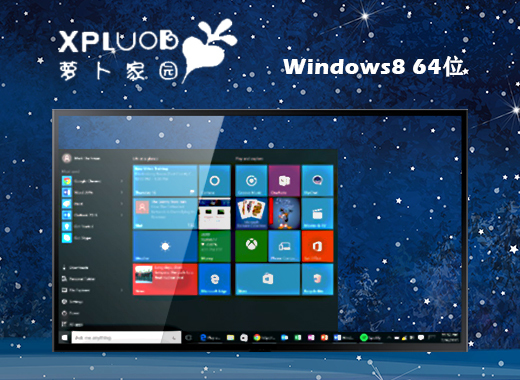The image size is (520, 380).
Task: Expand the Google Chrome jump list arrow
Action: coord(122,181)
